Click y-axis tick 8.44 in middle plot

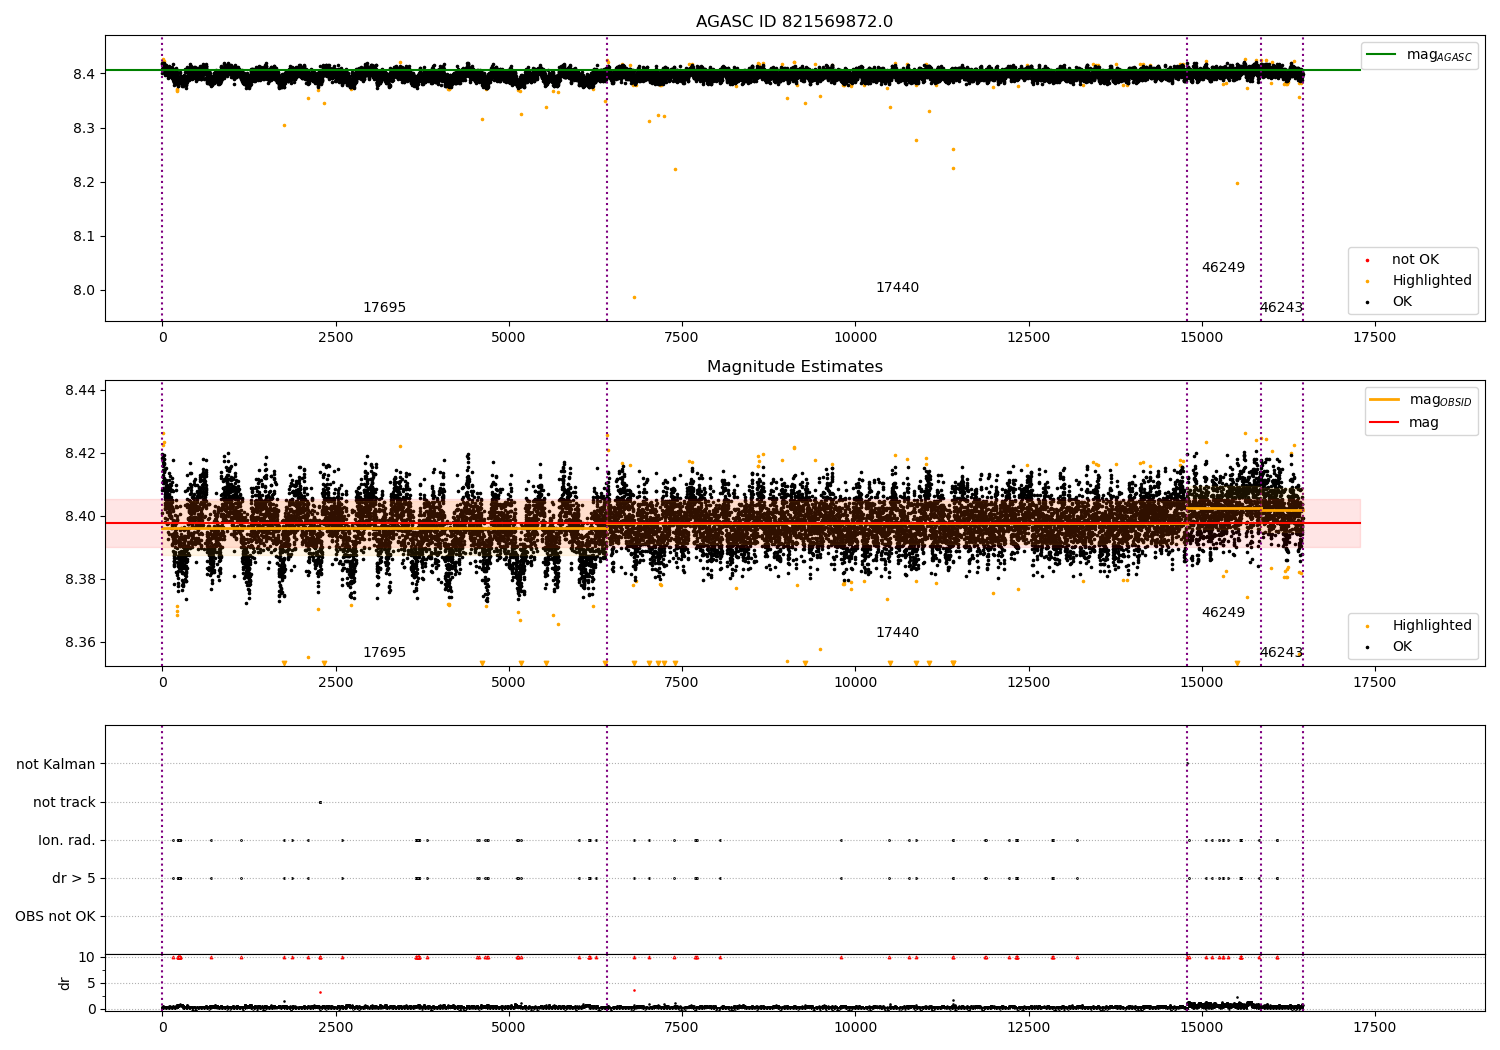point(80,390)
